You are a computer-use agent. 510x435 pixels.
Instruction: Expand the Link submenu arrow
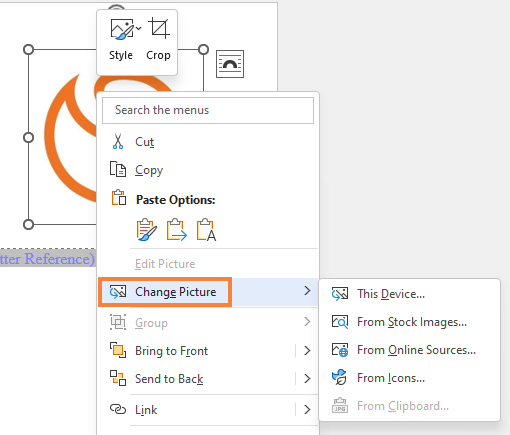307,409
